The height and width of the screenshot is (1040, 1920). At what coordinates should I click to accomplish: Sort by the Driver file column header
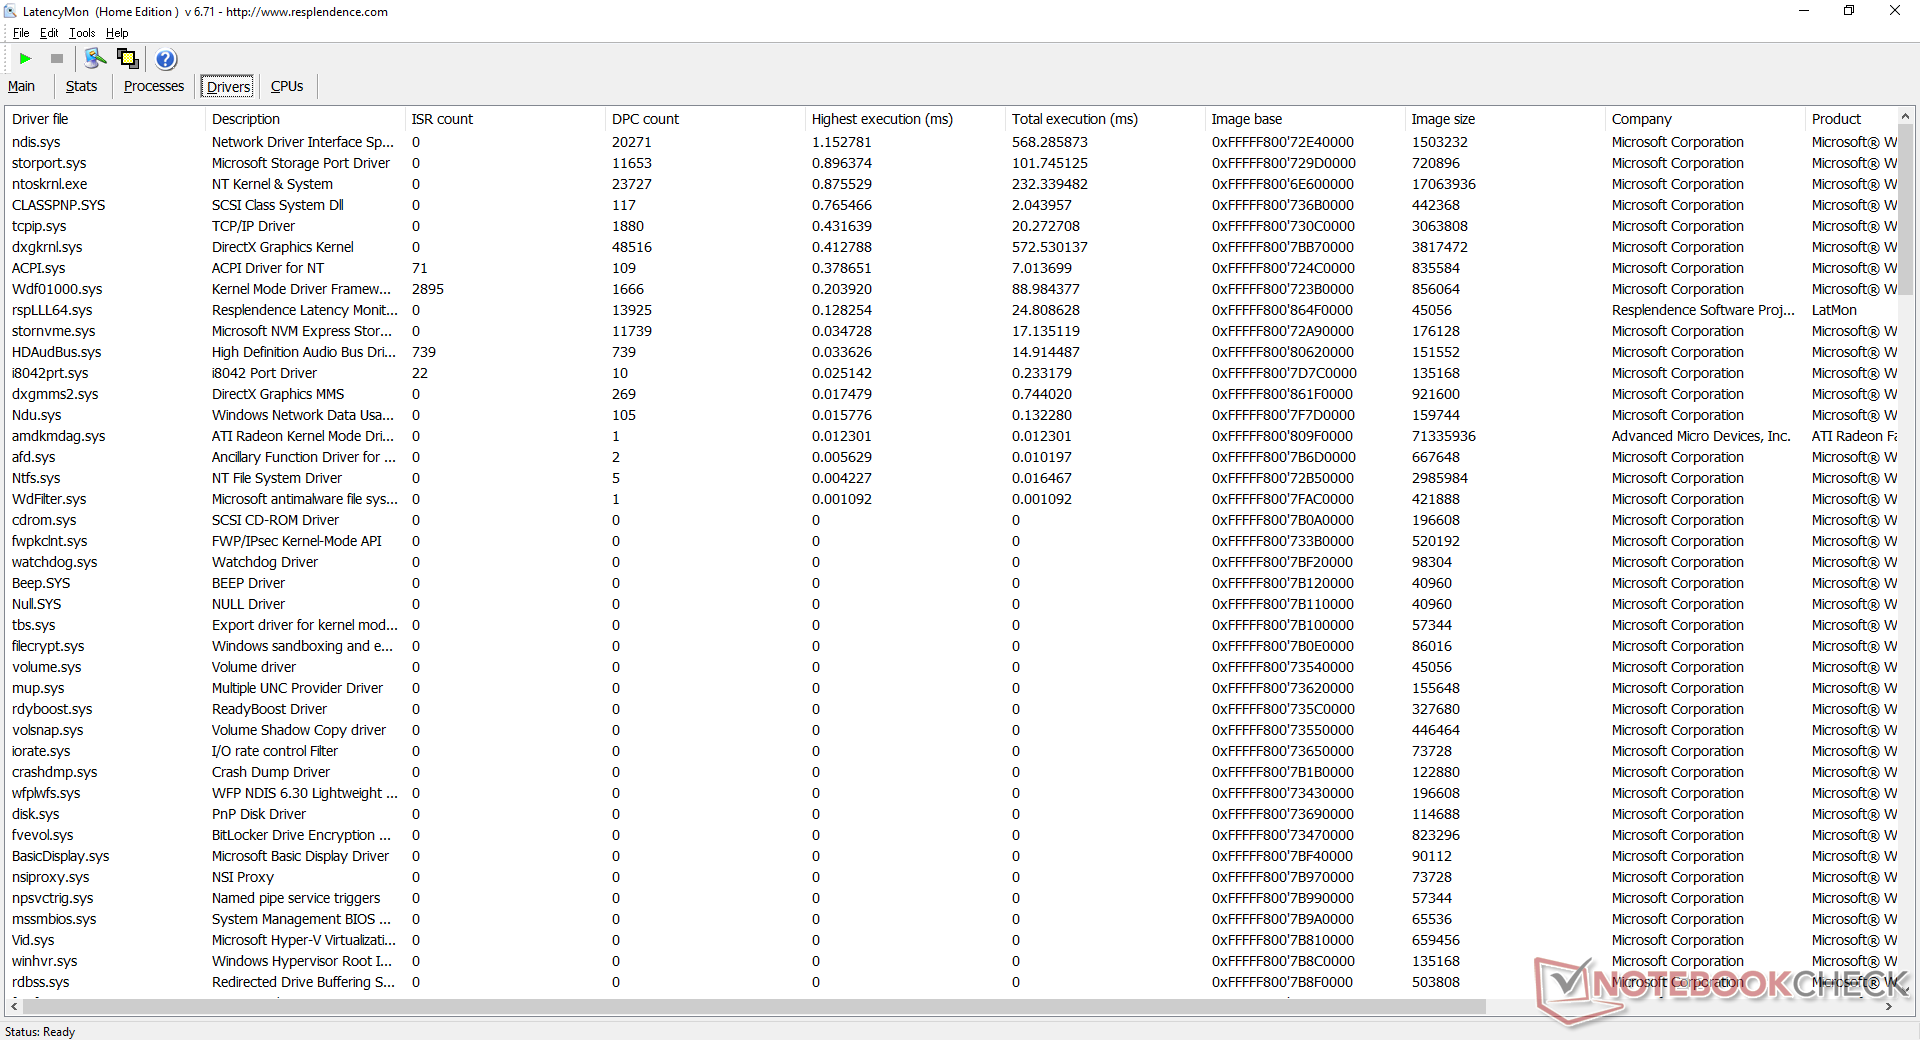tap(105, 119)
